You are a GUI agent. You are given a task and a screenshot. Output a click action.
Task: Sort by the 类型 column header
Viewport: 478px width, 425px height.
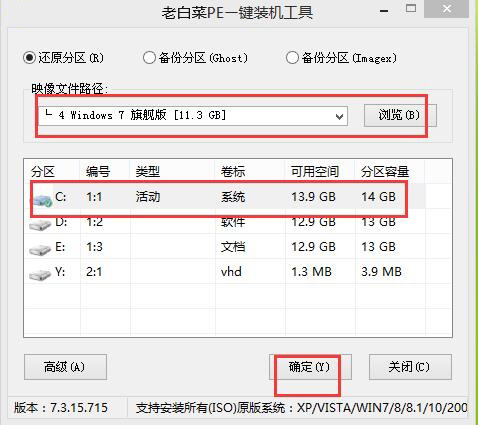[148, 172]
